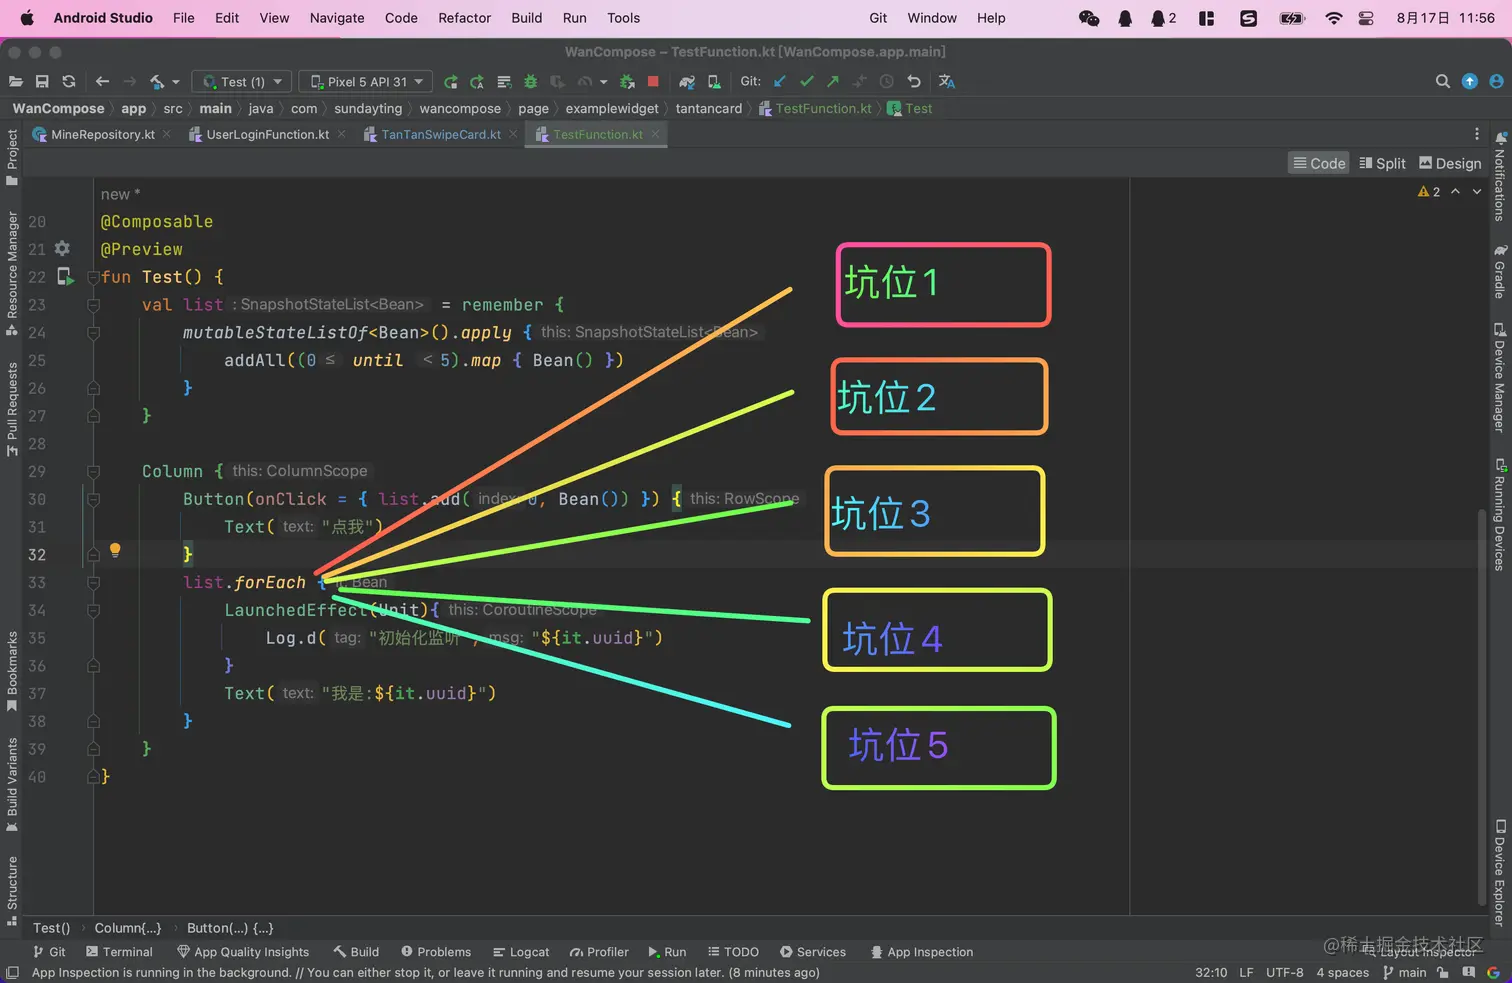Open the Navigate menu
Viewport: 1512px width, 983px height.
337,18
